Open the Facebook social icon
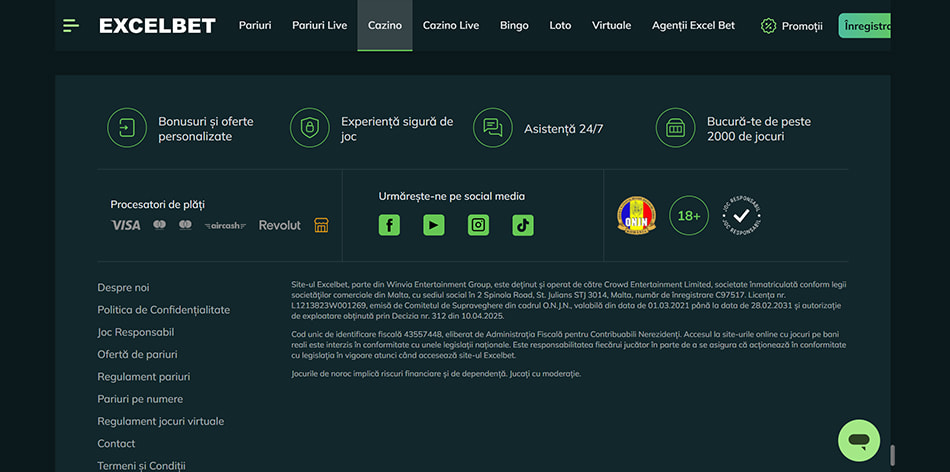The image size is (950, 472). click(389, 225)
